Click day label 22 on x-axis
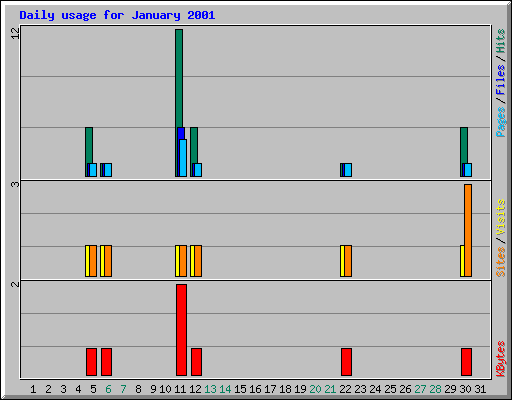Viewport: 512px width, 400px height. [x=345, y=389]
